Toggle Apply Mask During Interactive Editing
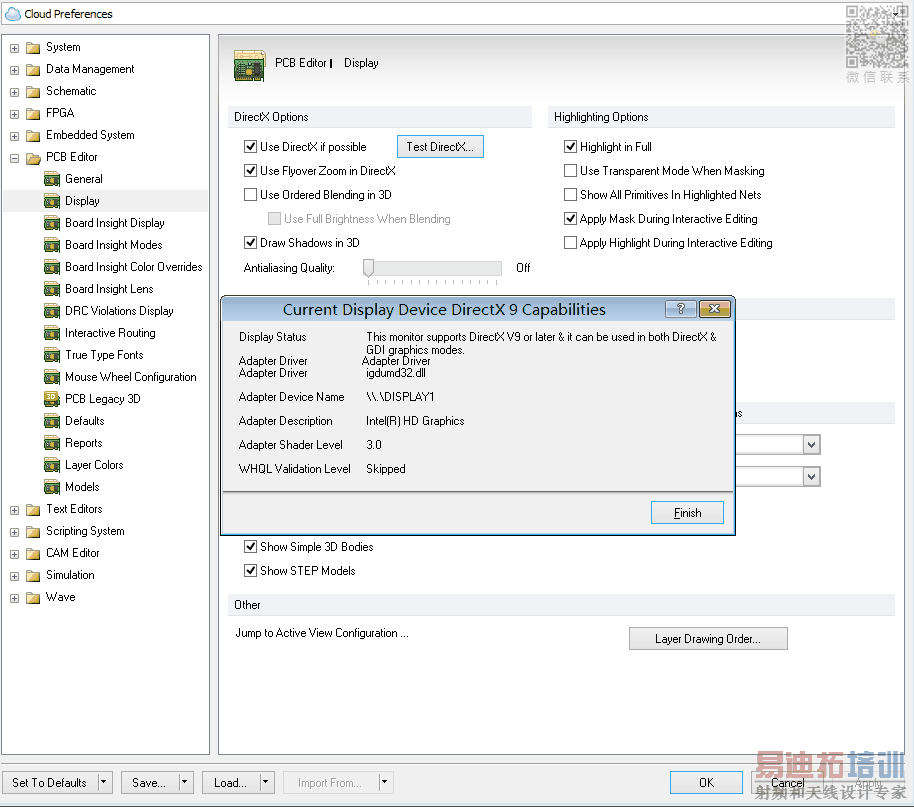This screenshot has height=807, width=914. (571, 219)
